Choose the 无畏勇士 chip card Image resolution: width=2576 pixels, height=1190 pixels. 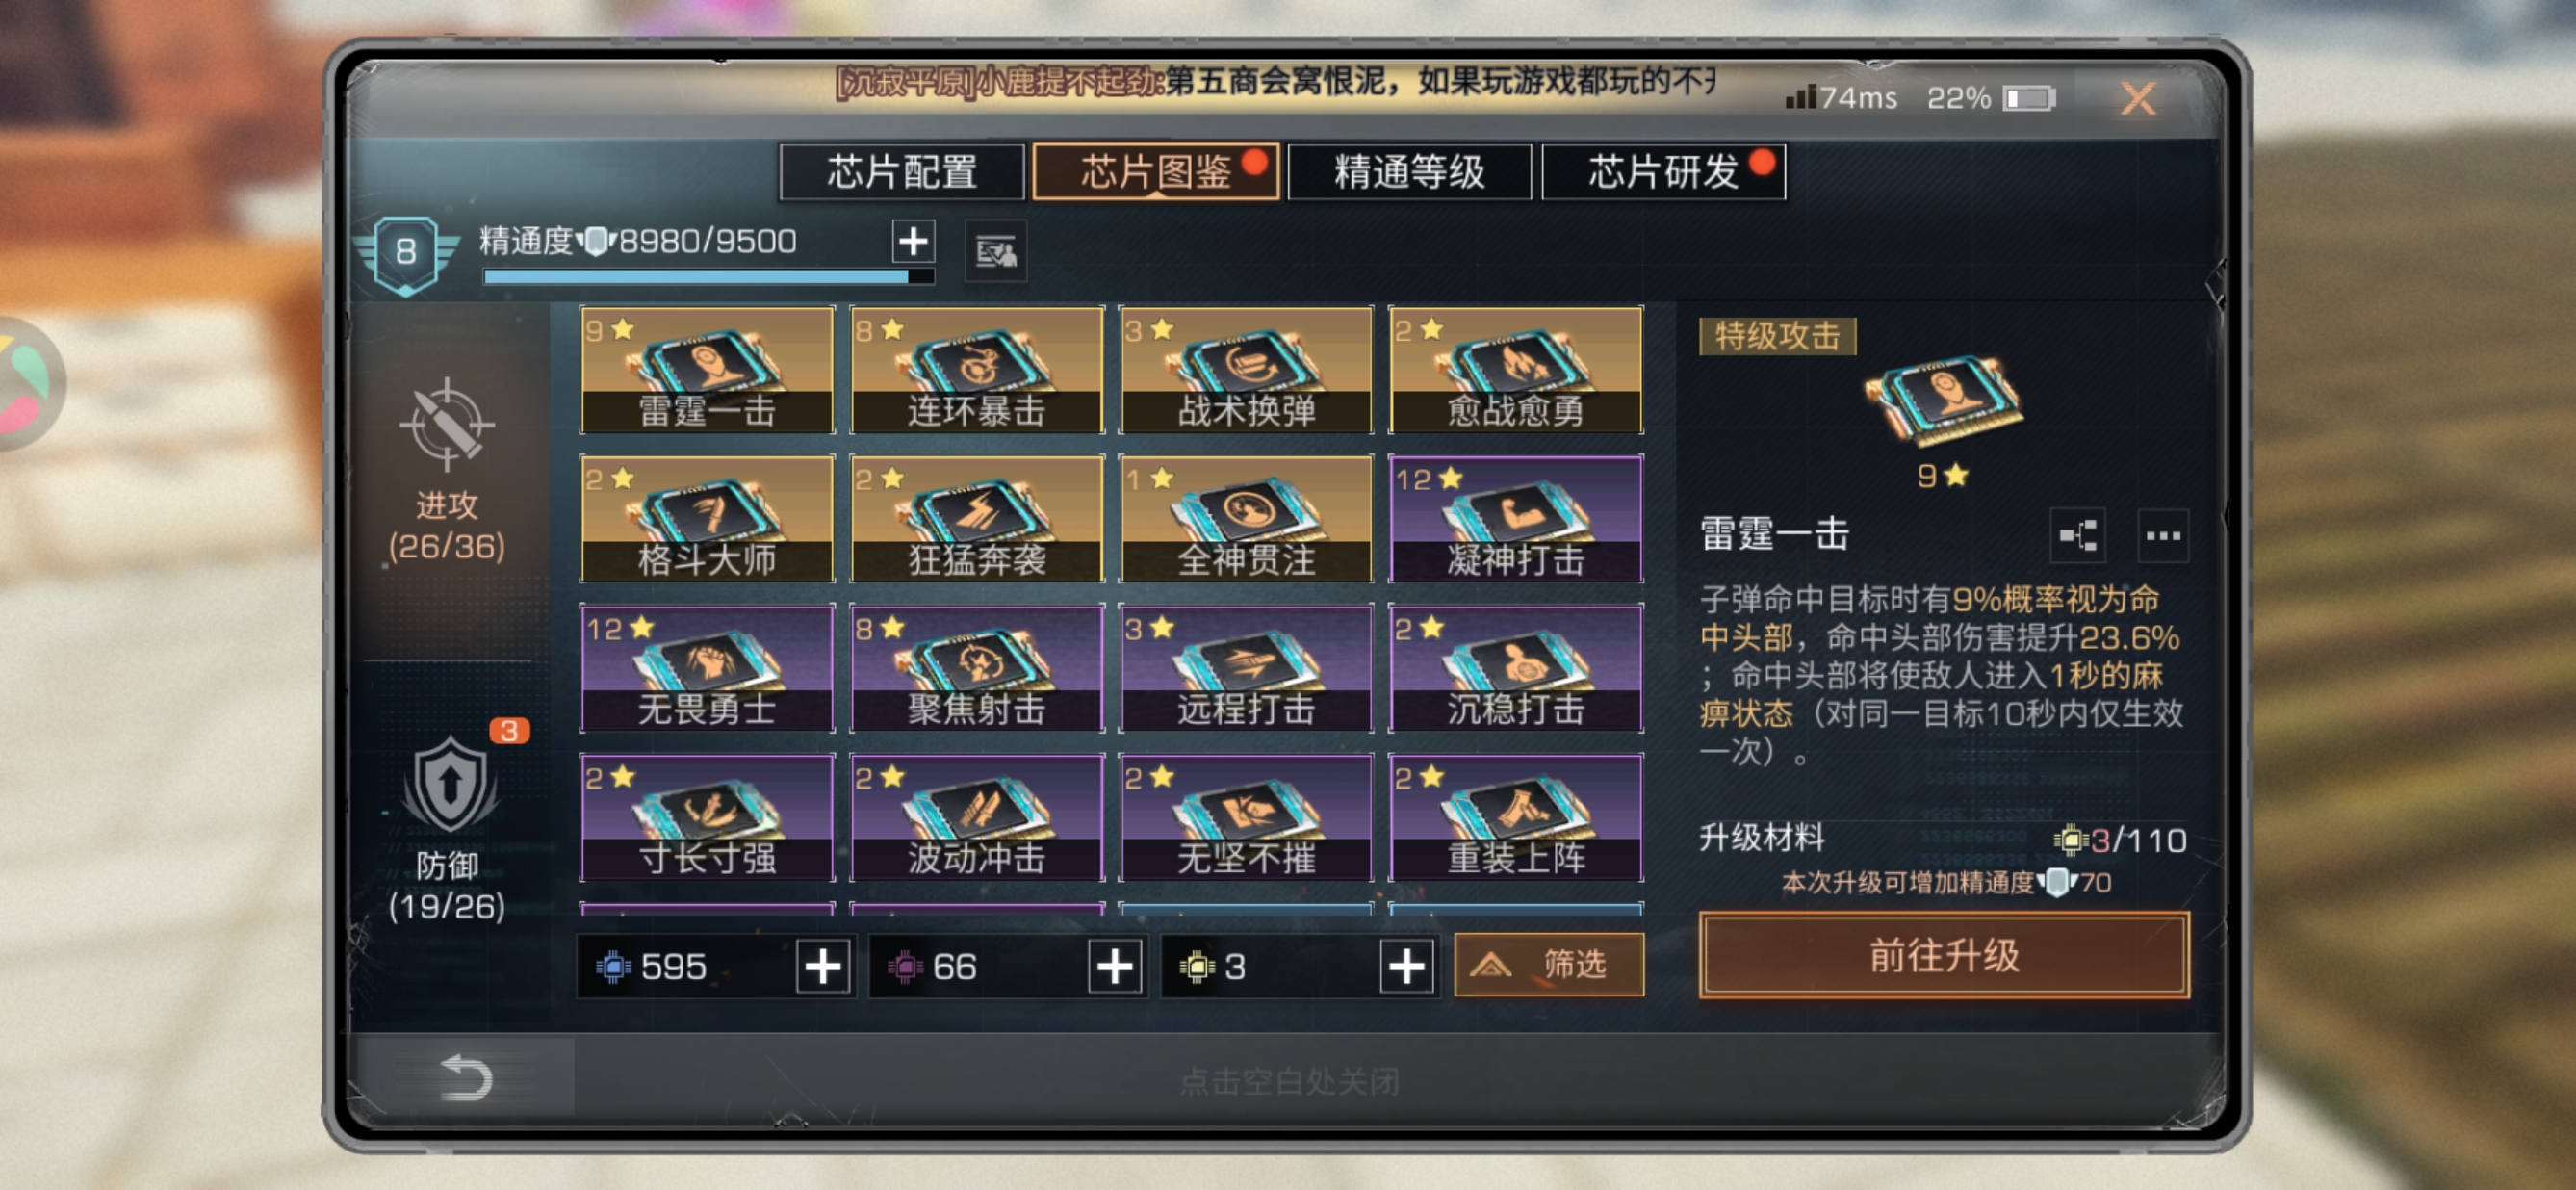tap(706, 668)
